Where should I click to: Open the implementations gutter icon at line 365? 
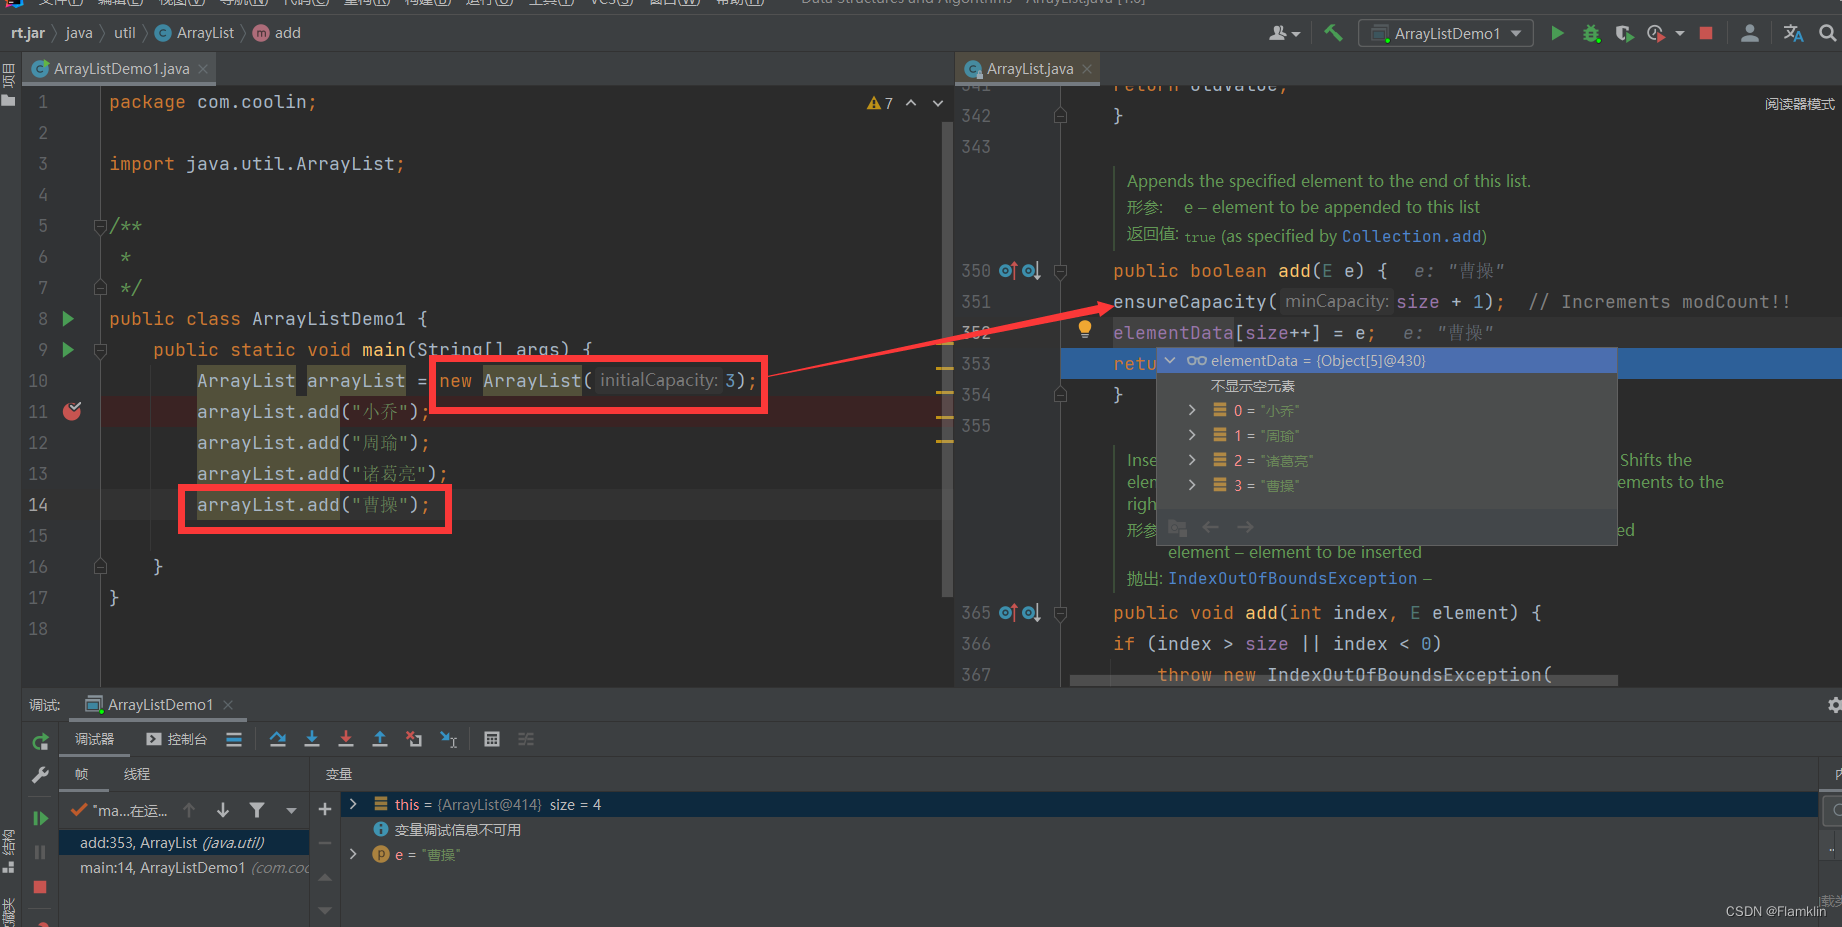pyautogui.click(x=1031, y=612)
